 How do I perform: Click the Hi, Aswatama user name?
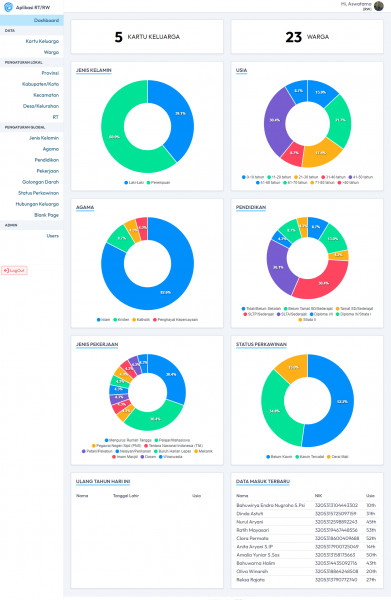[356, 4]
